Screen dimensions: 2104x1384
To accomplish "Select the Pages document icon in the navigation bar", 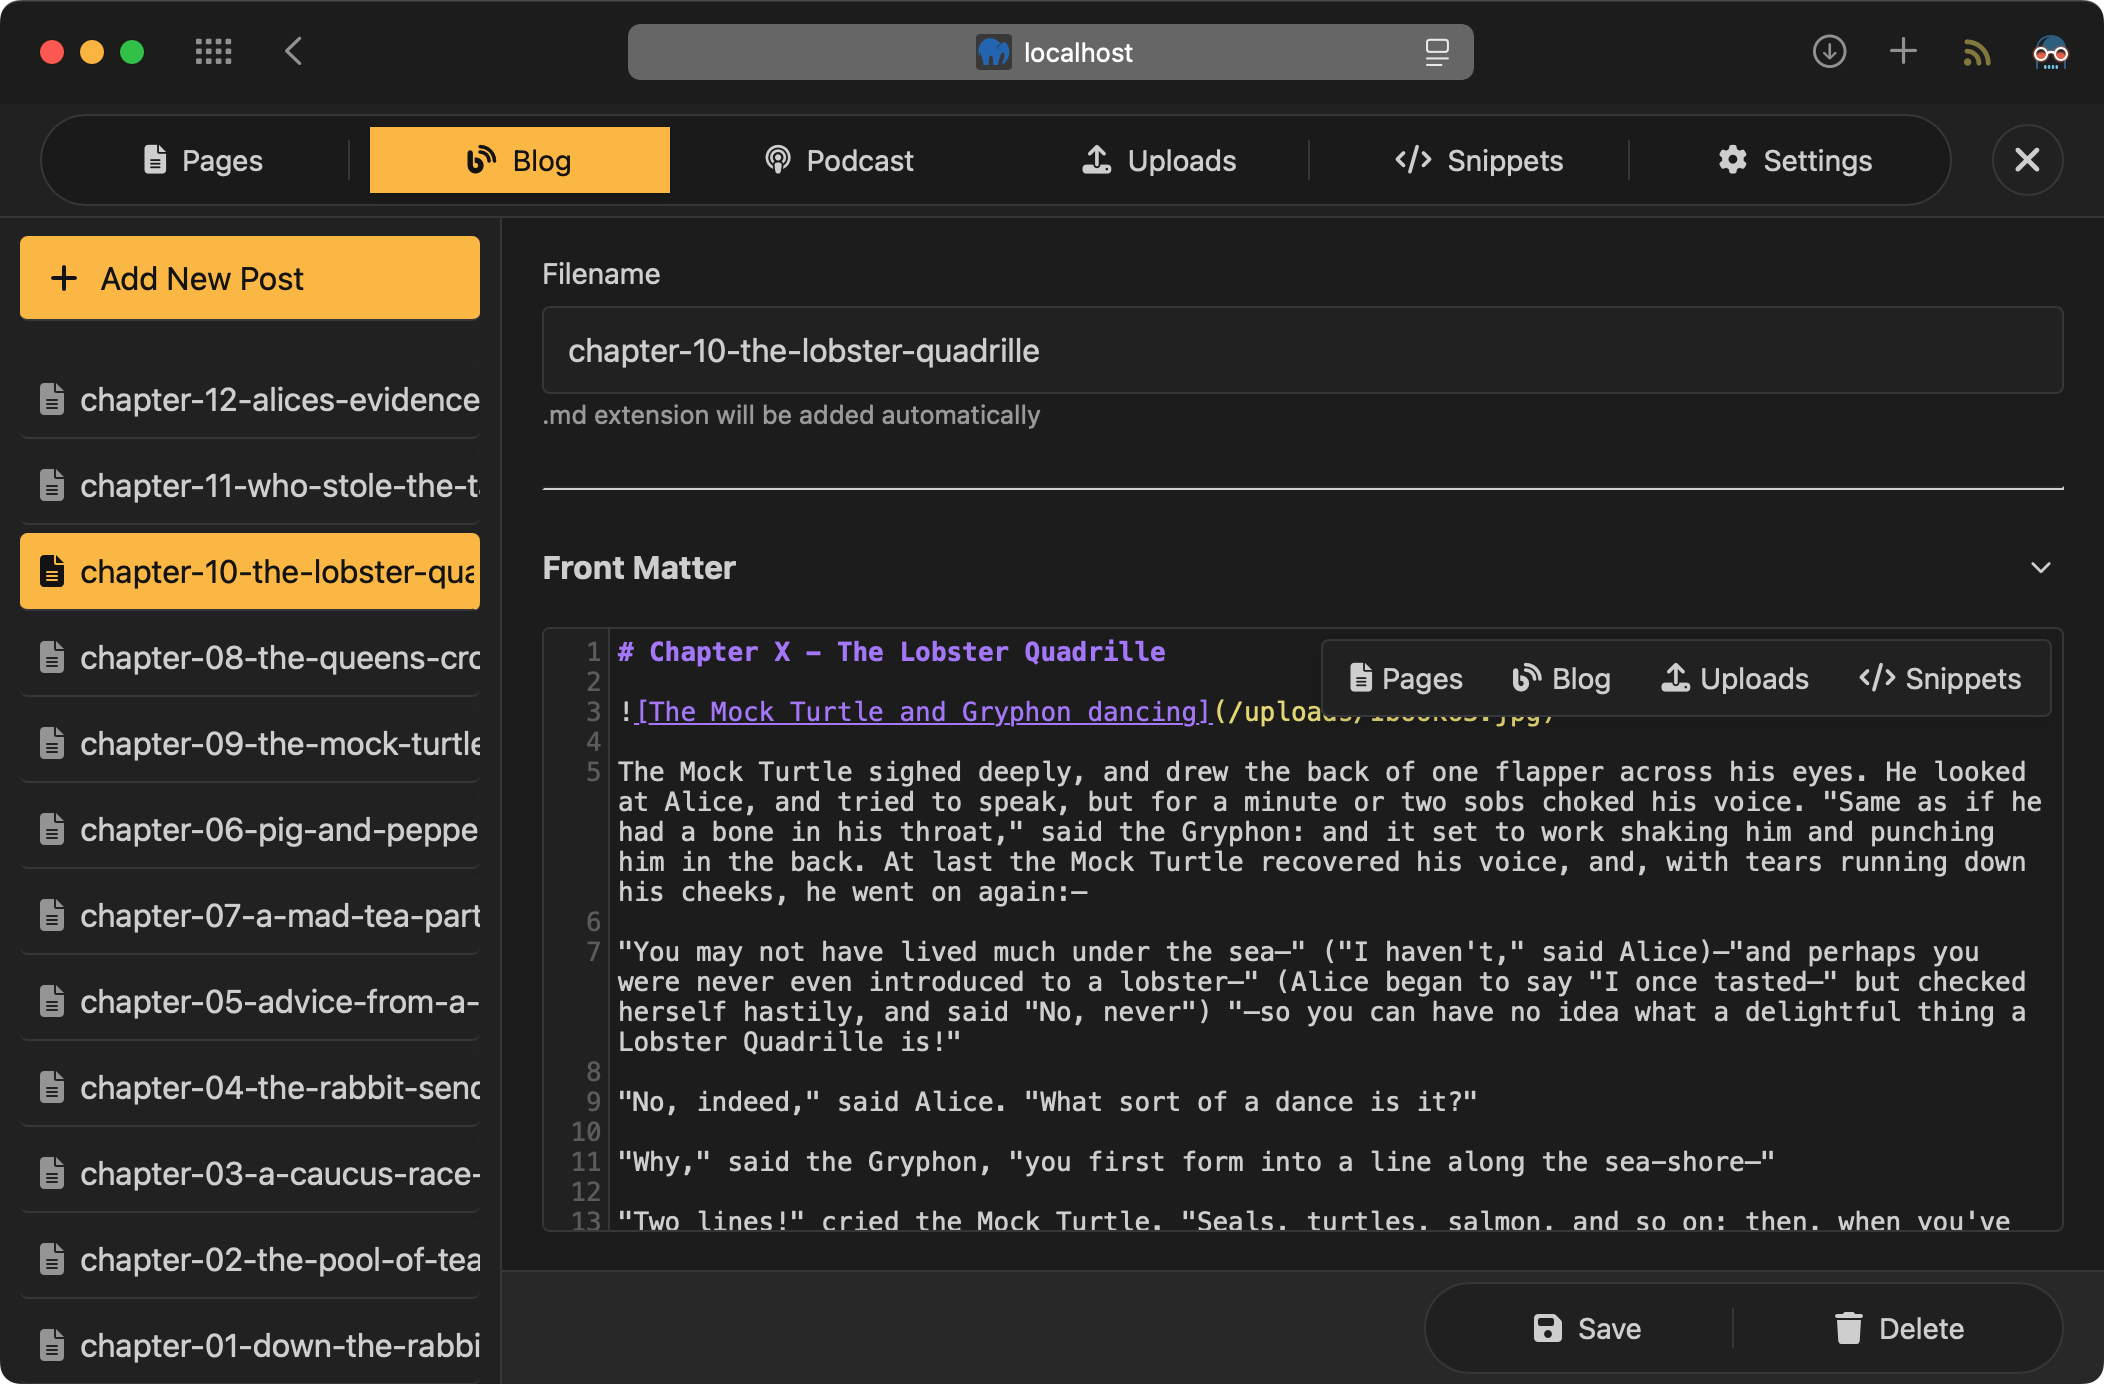I will point(155,159).
